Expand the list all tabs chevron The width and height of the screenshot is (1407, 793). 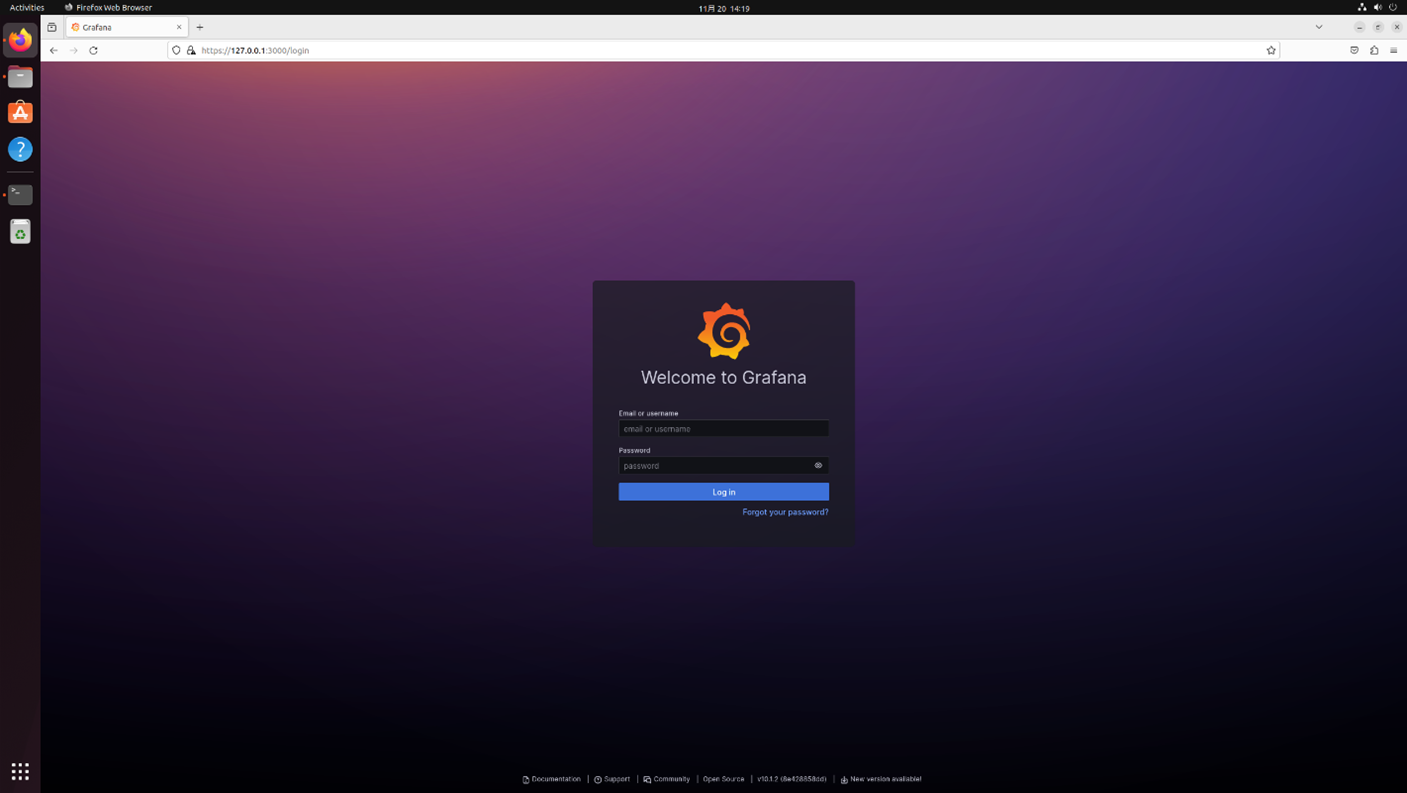coord(1319,27)
